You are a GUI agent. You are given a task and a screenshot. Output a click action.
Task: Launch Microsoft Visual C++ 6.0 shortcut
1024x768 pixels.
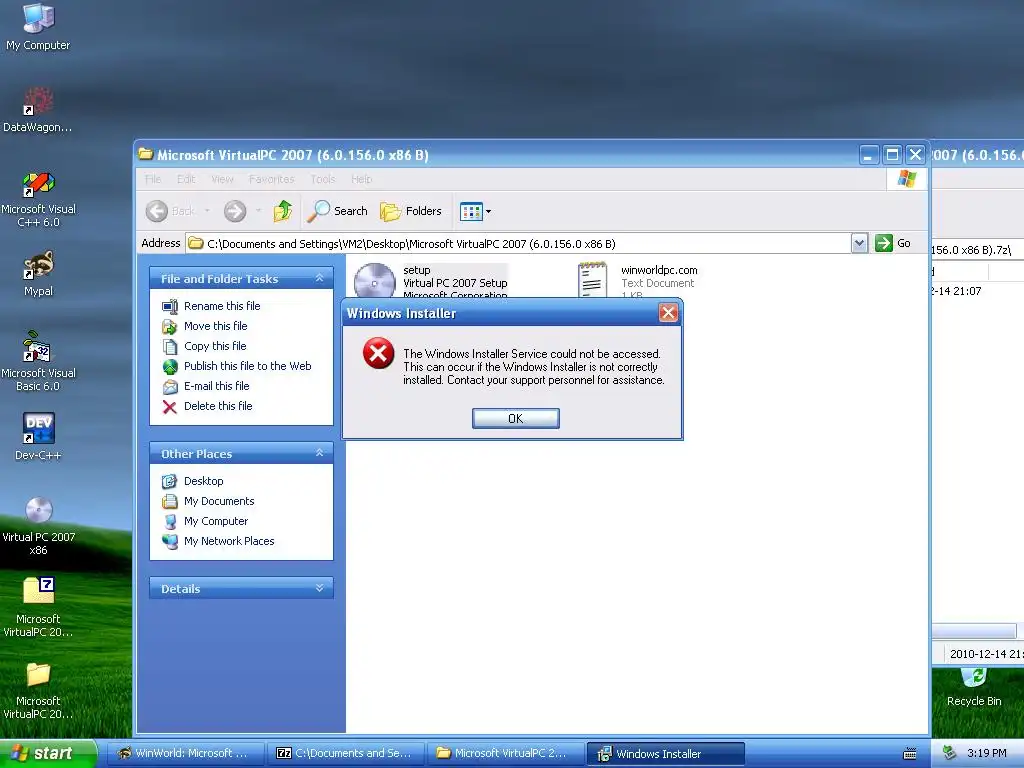pos(38,199)
